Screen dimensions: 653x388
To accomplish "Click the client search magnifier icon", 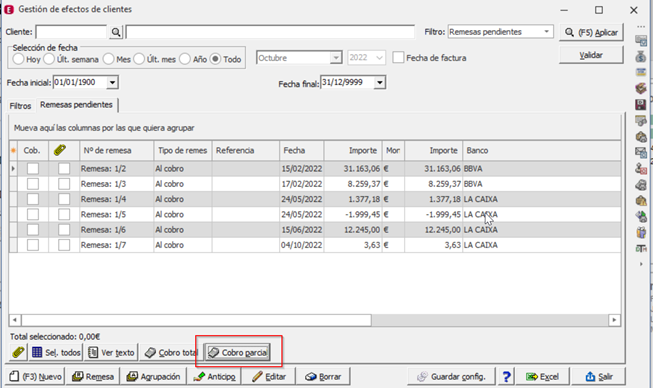I will tap(116, 32).
